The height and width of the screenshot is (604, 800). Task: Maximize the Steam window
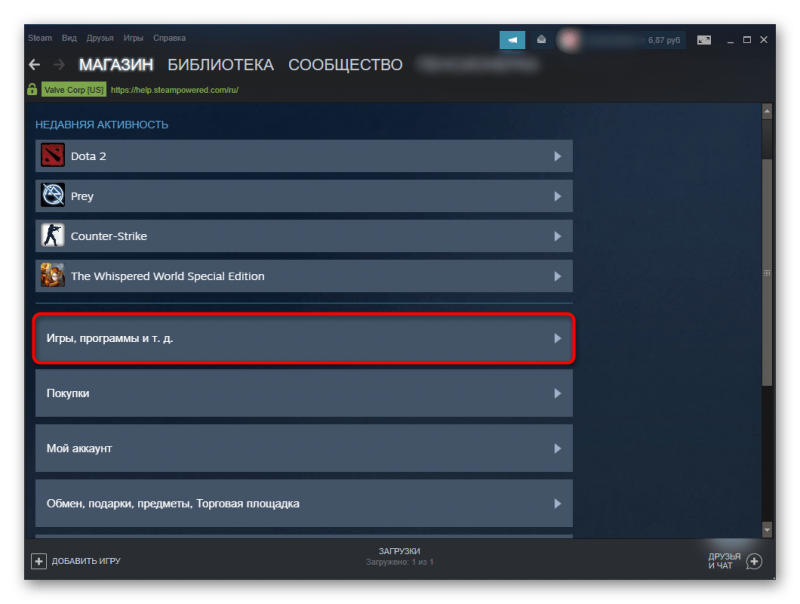tap(747, 40)
